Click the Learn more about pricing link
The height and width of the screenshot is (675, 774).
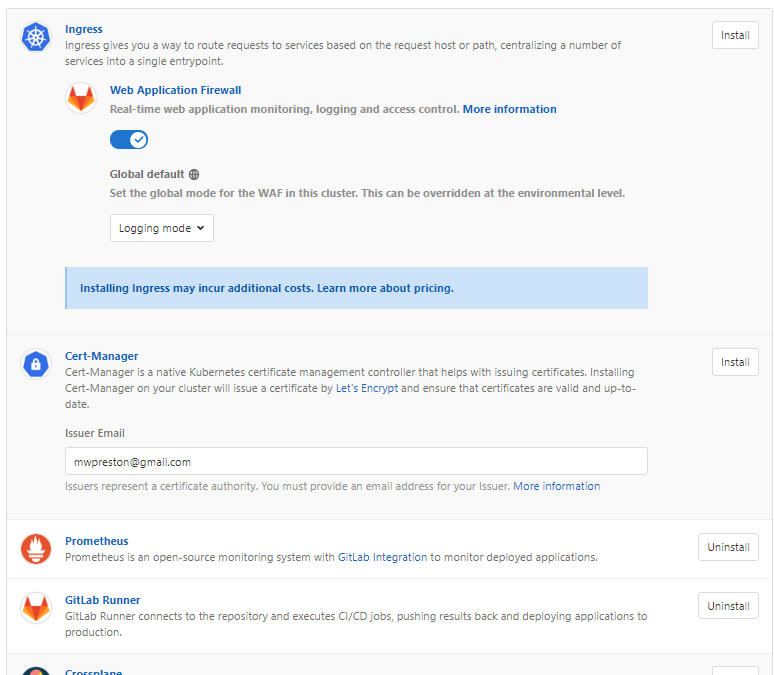[x=385, y=288]
